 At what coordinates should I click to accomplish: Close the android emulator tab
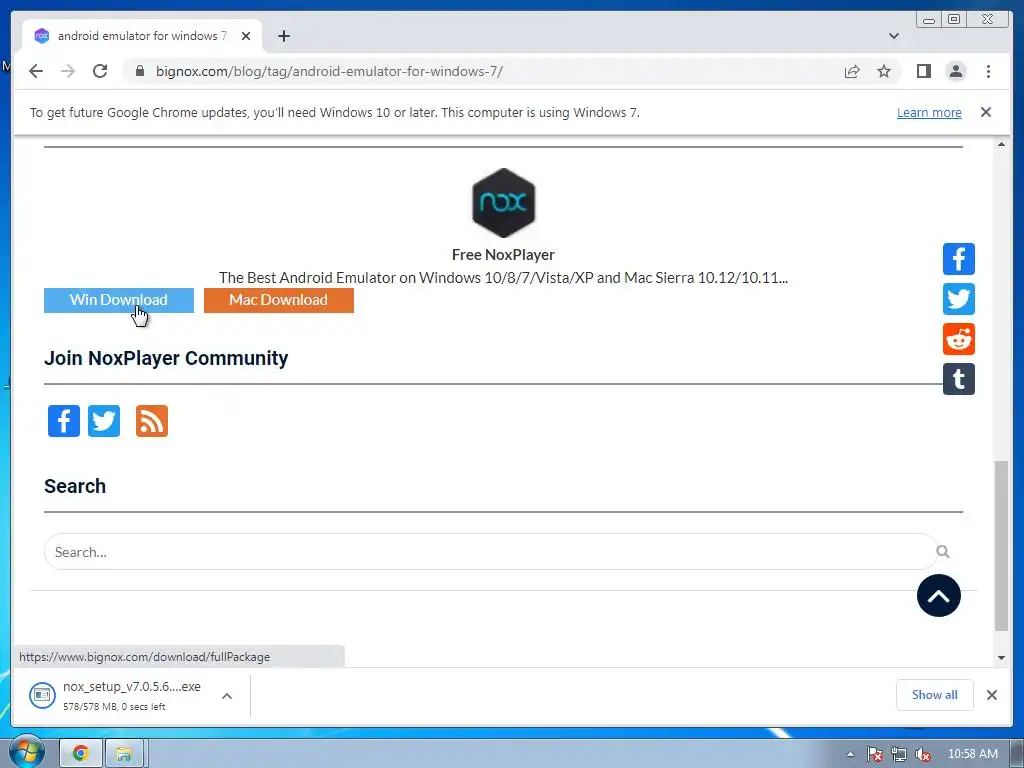pyautogui.click(x=246, y=36)
